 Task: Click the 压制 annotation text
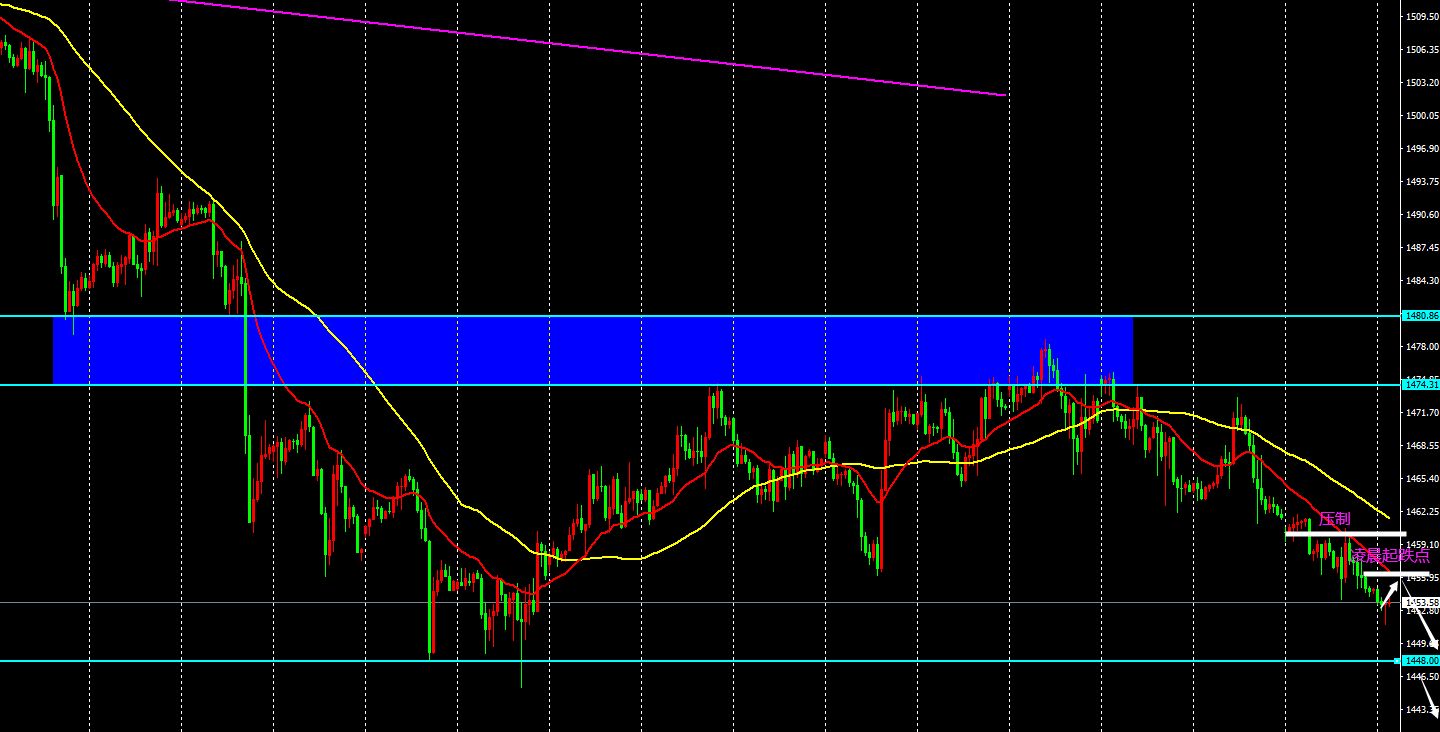pyautogui.click(x=1334, y=519)
